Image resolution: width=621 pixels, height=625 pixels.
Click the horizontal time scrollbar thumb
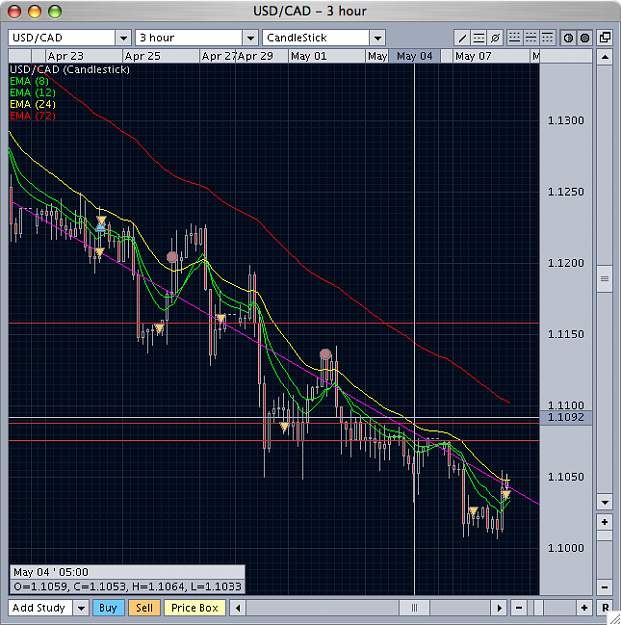coord(415,608)
